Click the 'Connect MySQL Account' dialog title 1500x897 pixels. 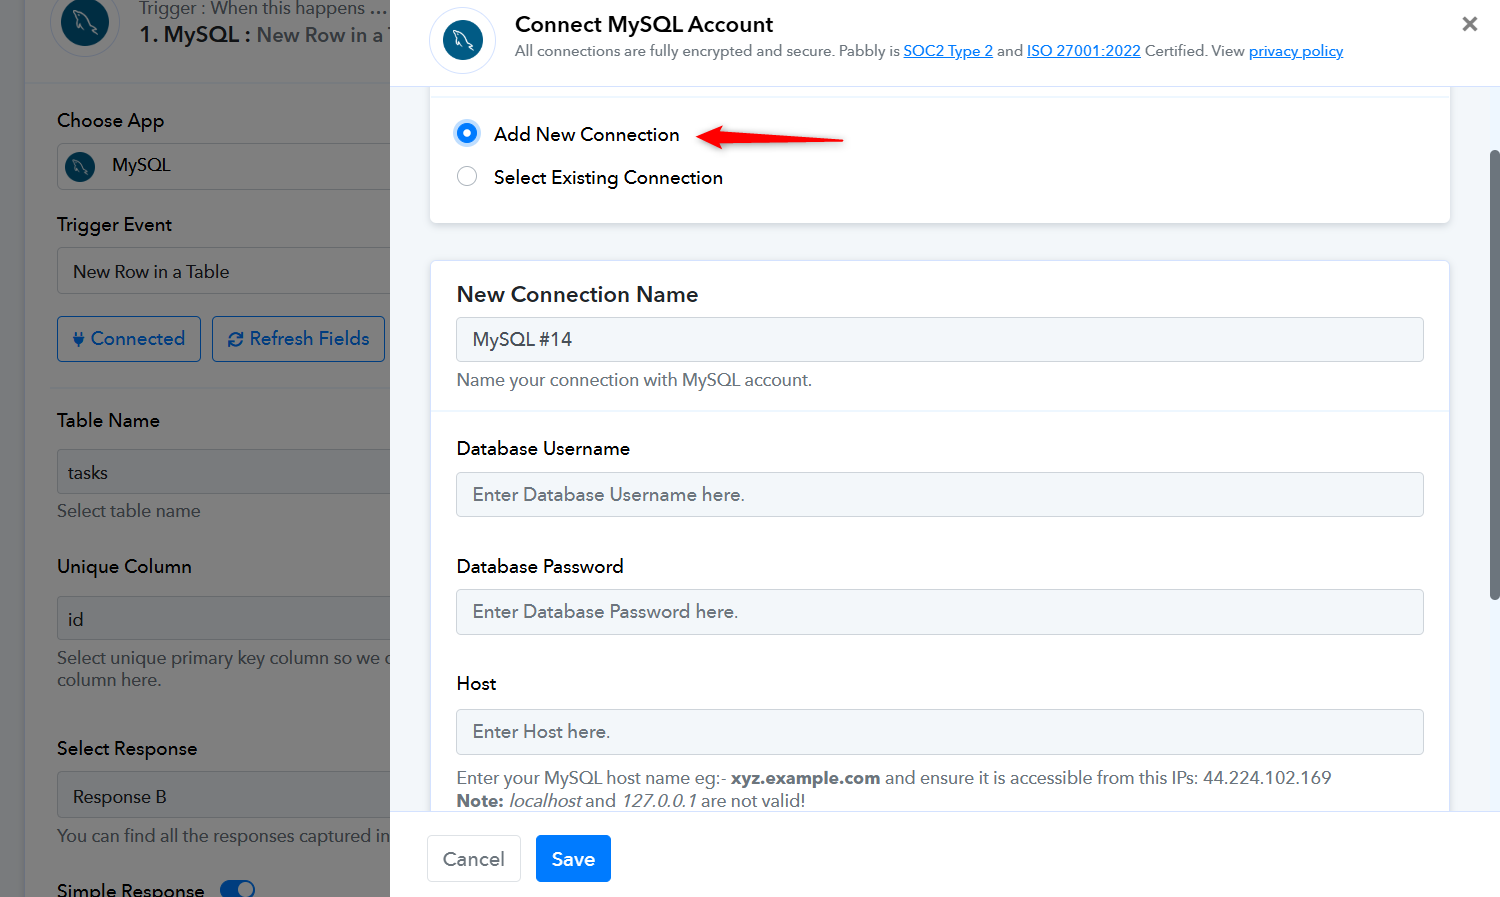pyautogui.click(x=644, y=24)
